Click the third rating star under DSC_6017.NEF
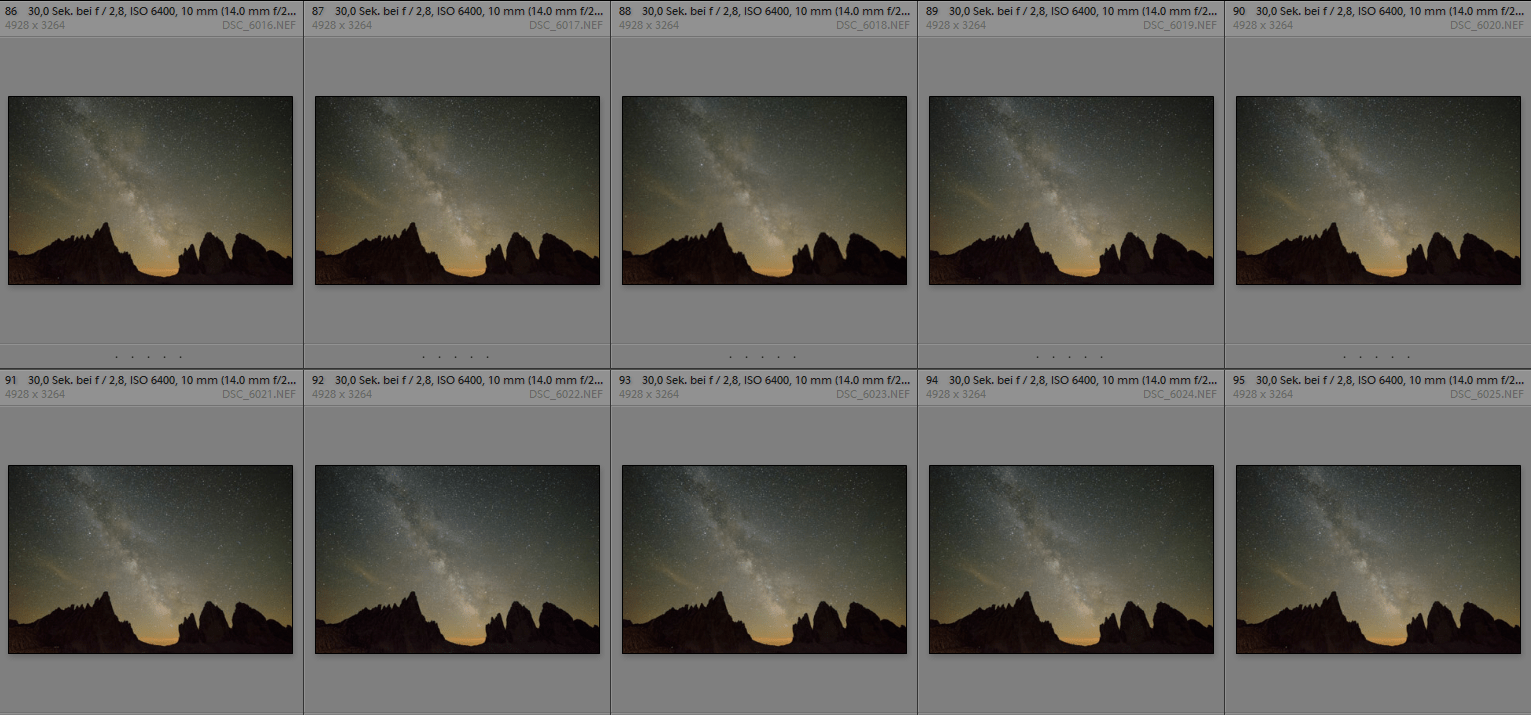1531x715 pixels. [x=455, y=355]
